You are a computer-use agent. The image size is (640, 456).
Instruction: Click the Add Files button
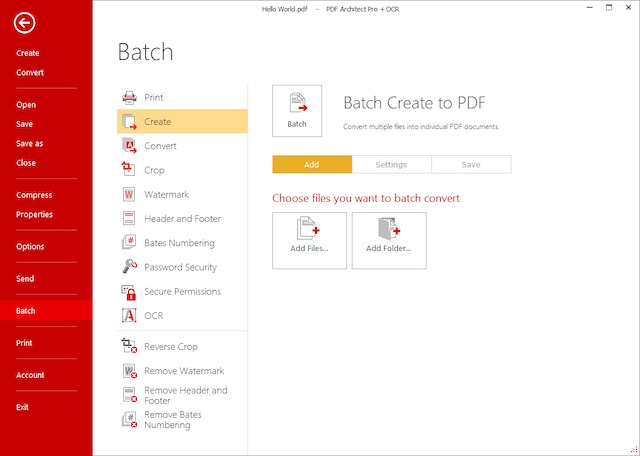click(309, 240)
